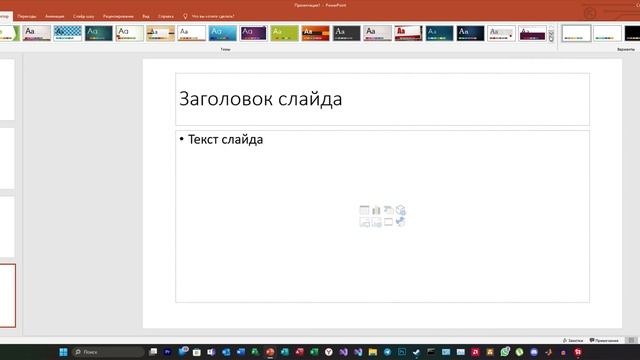This screenshot has width=640, height=360.
Task: Apply the purple theme
Action: click(253, 33)
